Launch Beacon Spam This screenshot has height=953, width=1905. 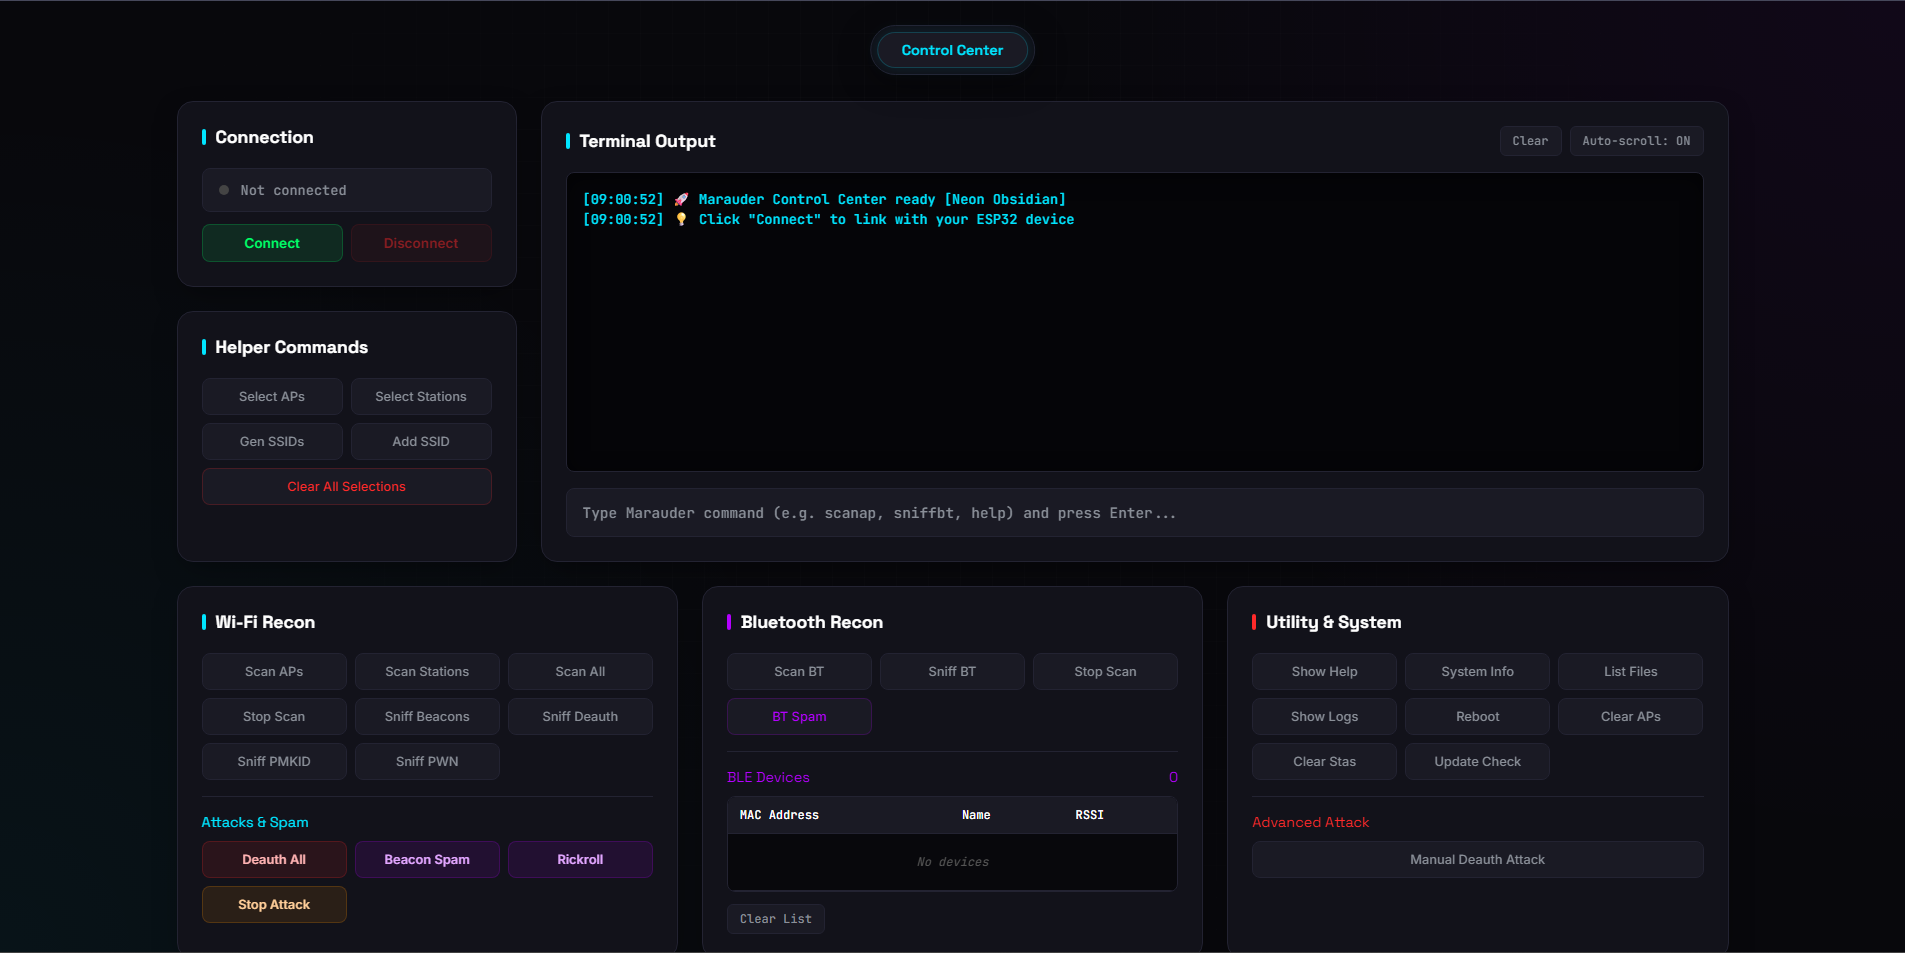[427, 860]
